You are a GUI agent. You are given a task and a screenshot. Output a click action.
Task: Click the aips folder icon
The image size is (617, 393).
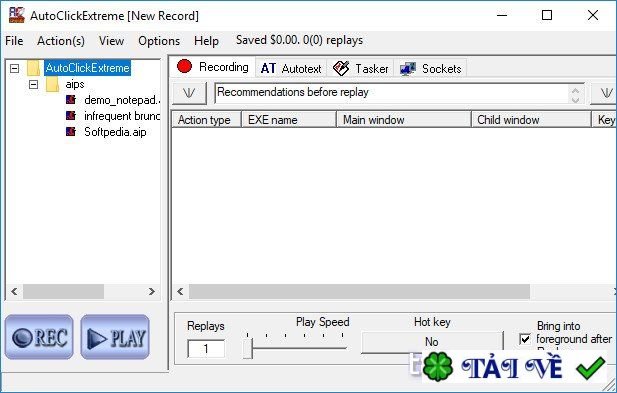click(x=52, y=84)
